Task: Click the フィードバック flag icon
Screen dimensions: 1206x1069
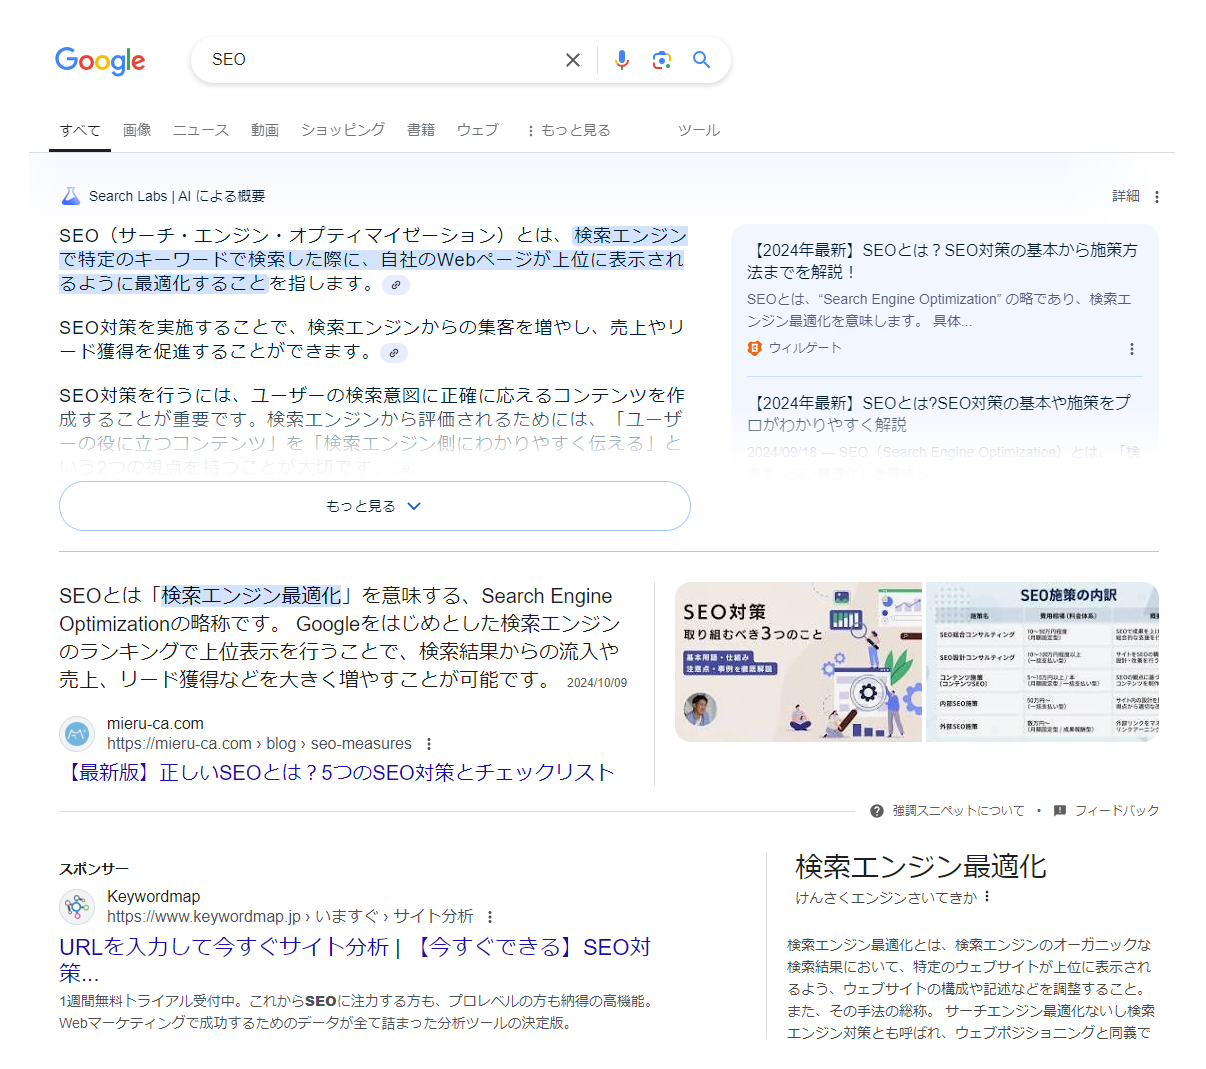Action: [1060, 811]
